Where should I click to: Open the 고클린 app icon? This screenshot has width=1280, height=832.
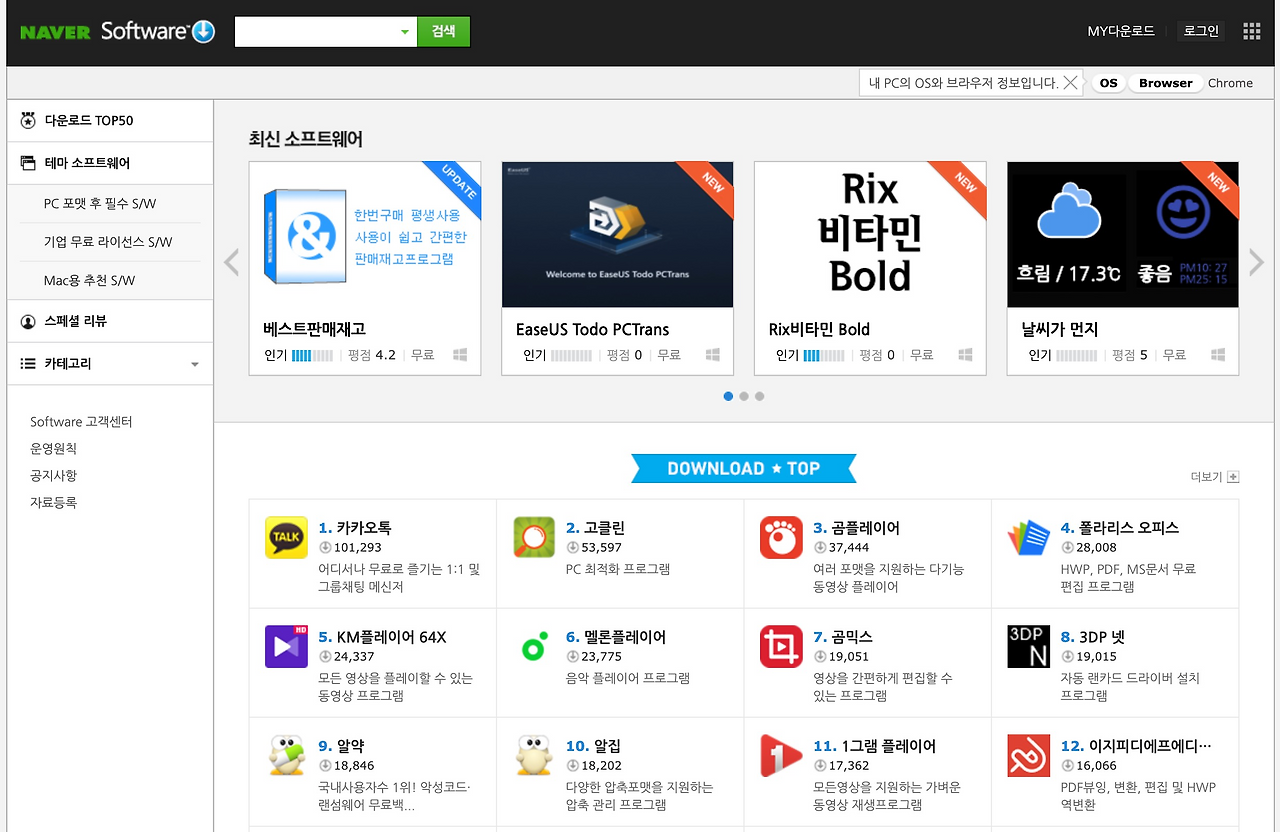(534, 537)
